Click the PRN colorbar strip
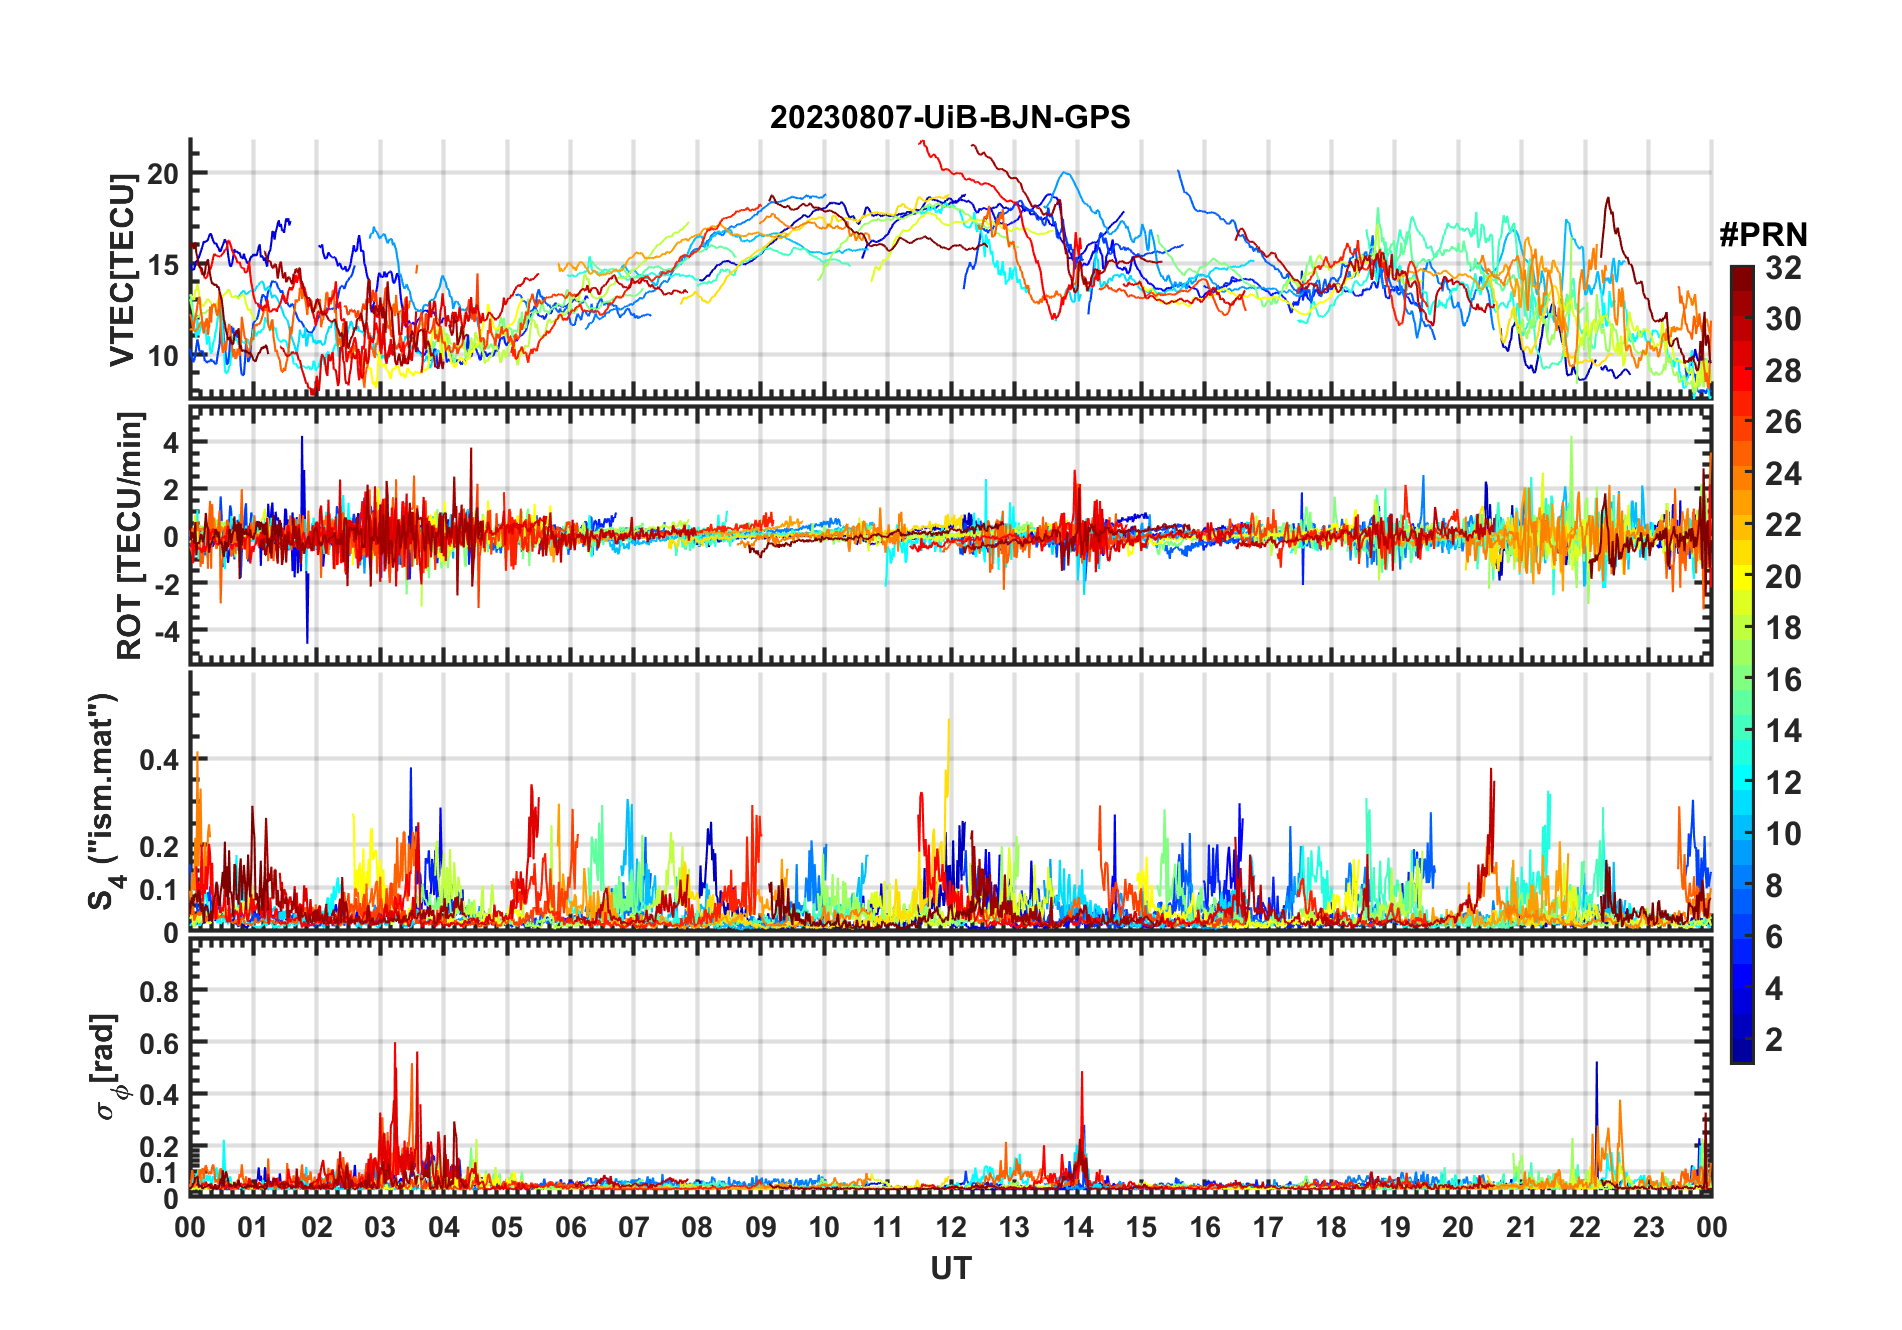Viewport: 1902px width, 1330px height. pos(1741,664)
